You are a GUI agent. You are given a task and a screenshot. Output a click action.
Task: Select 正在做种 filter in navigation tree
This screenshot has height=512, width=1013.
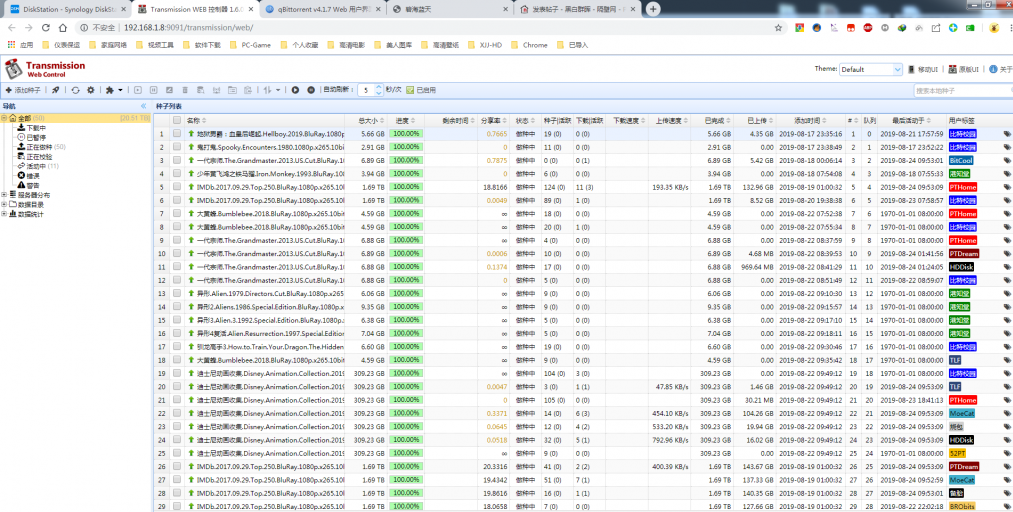[x=38, y=147]
